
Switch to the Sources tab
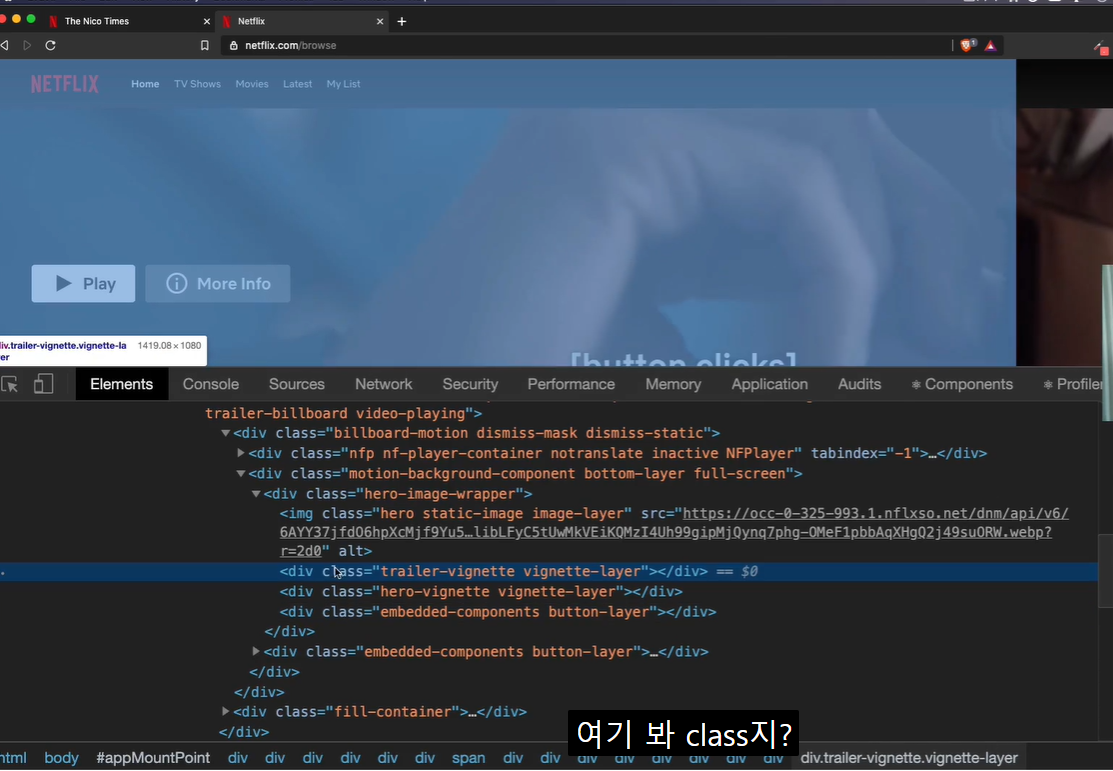click(x=297, y=384)
